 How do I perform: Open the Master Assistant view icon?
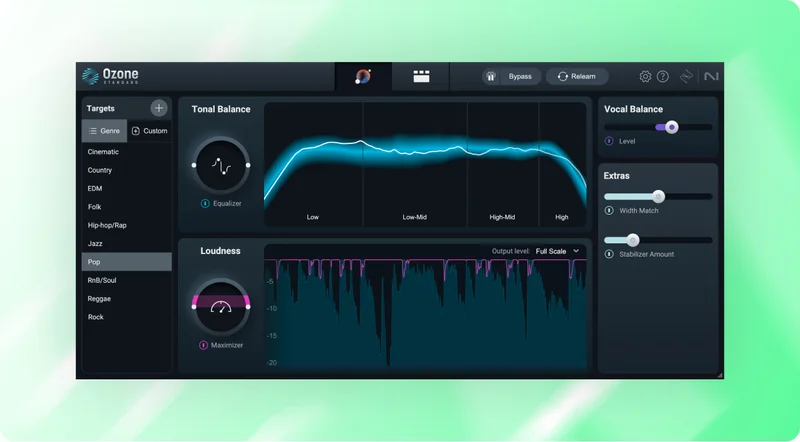coord(363,77)
